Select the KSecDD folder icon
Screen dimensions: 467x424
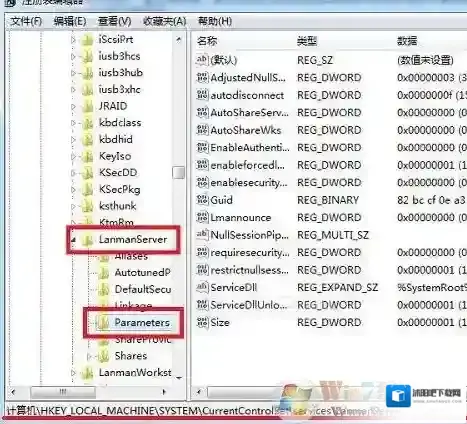tap(87, 173)
